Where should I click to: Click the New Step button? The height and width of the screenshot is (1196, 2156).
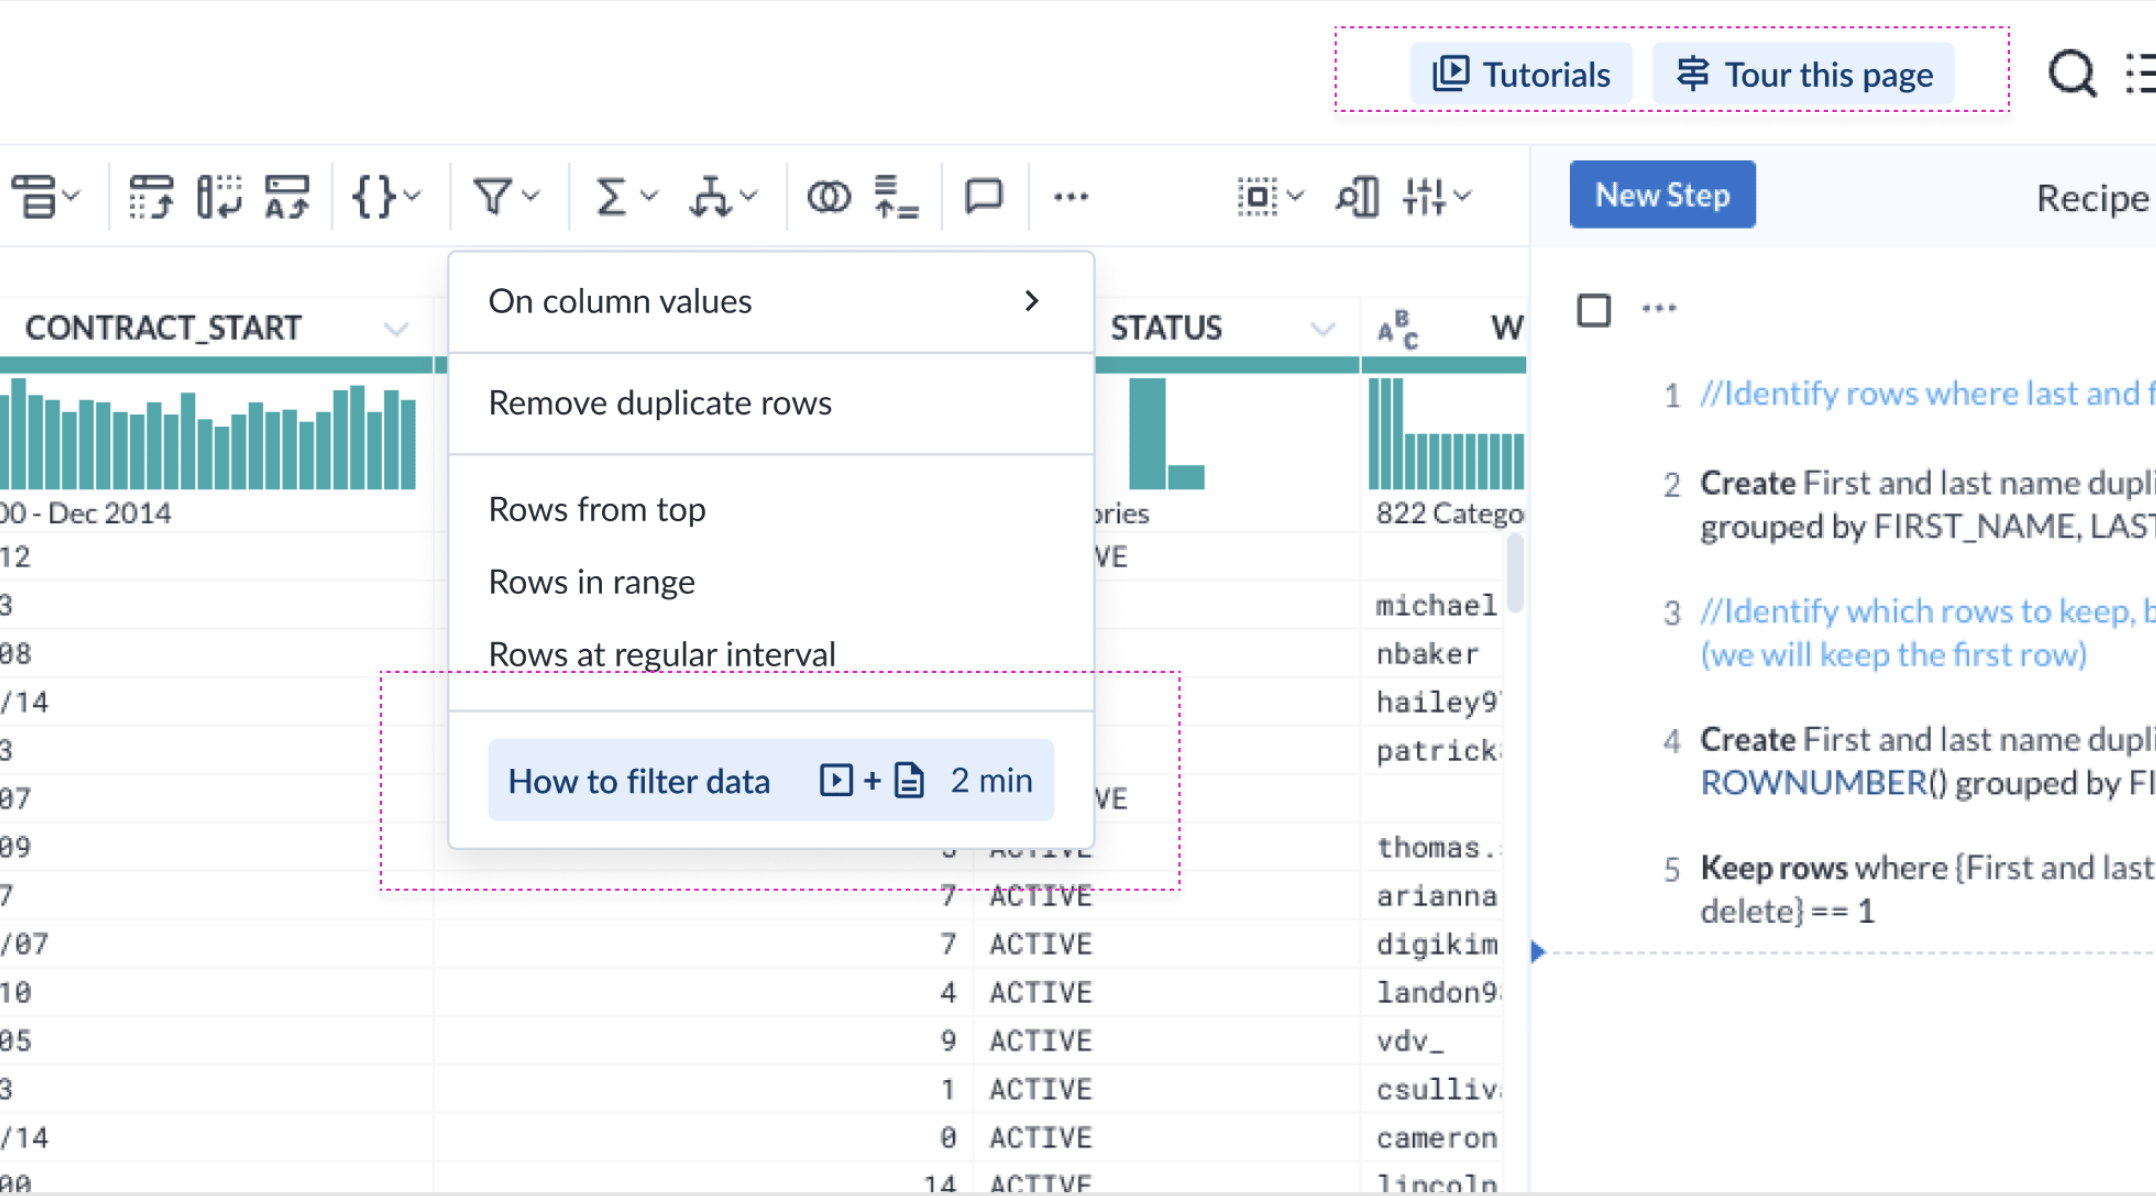1662,195
